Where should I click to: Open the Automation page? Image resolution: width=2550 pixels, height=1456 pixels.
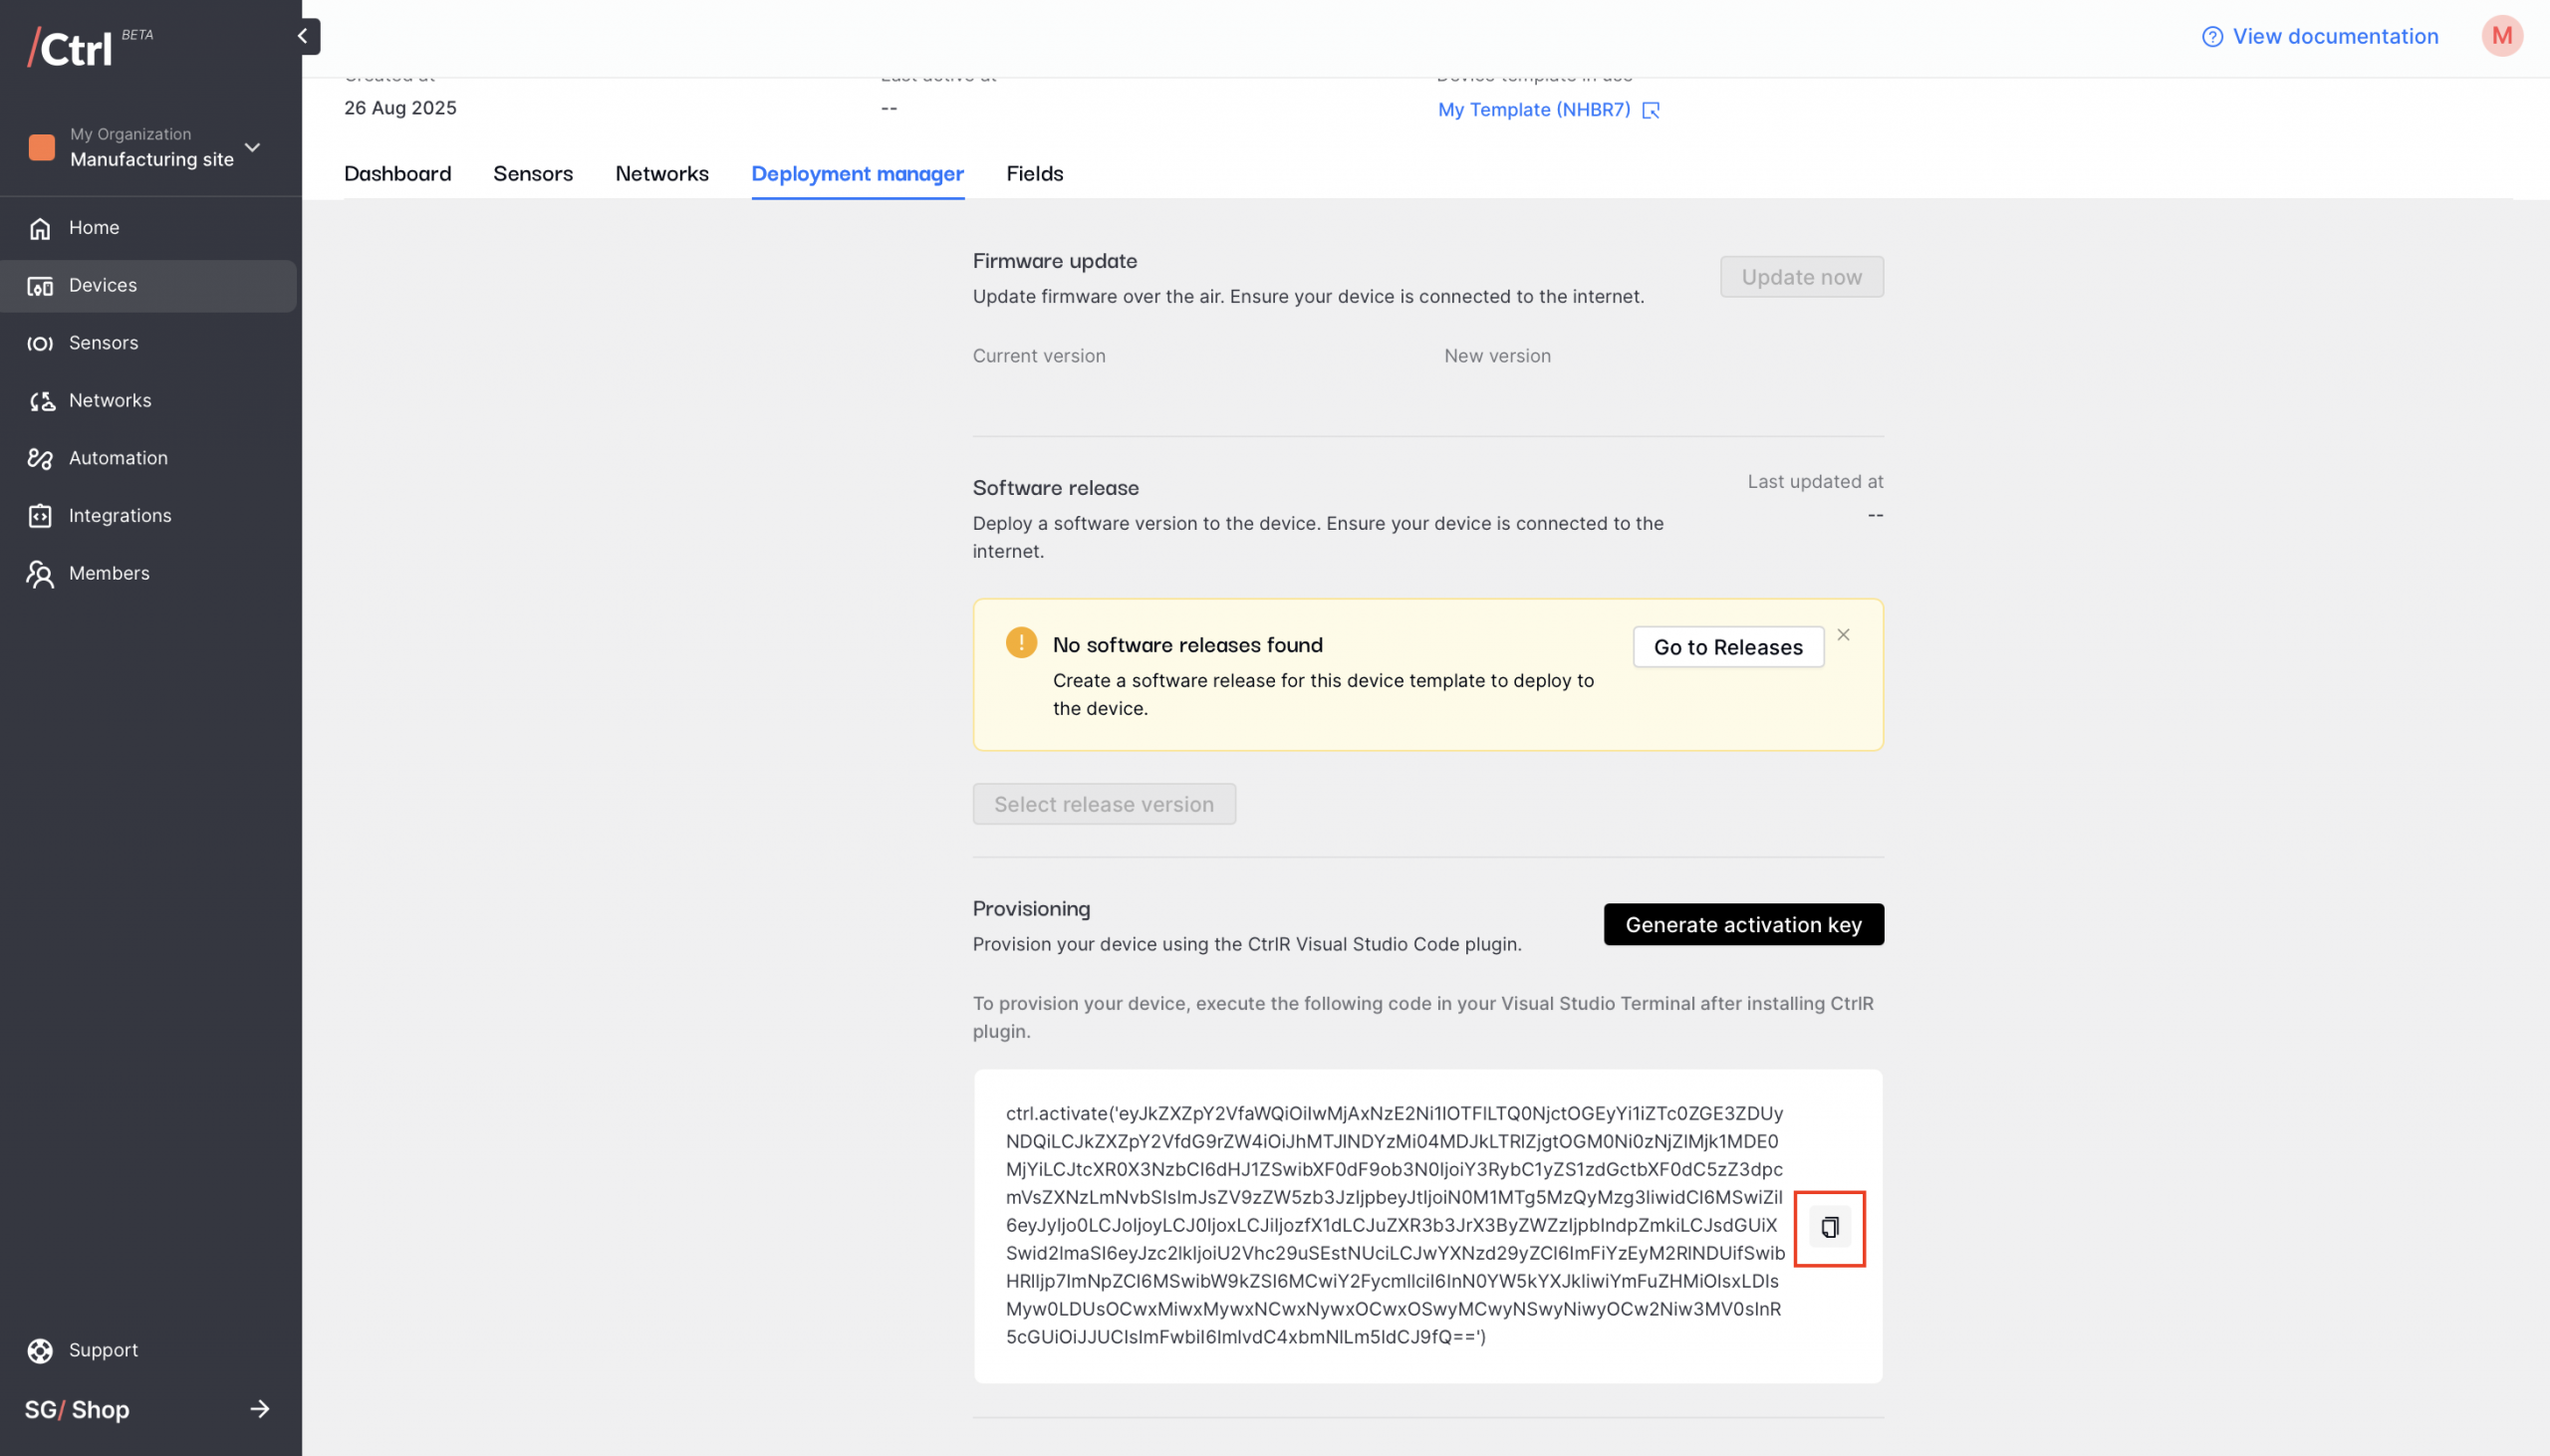(x=118, y=458)
